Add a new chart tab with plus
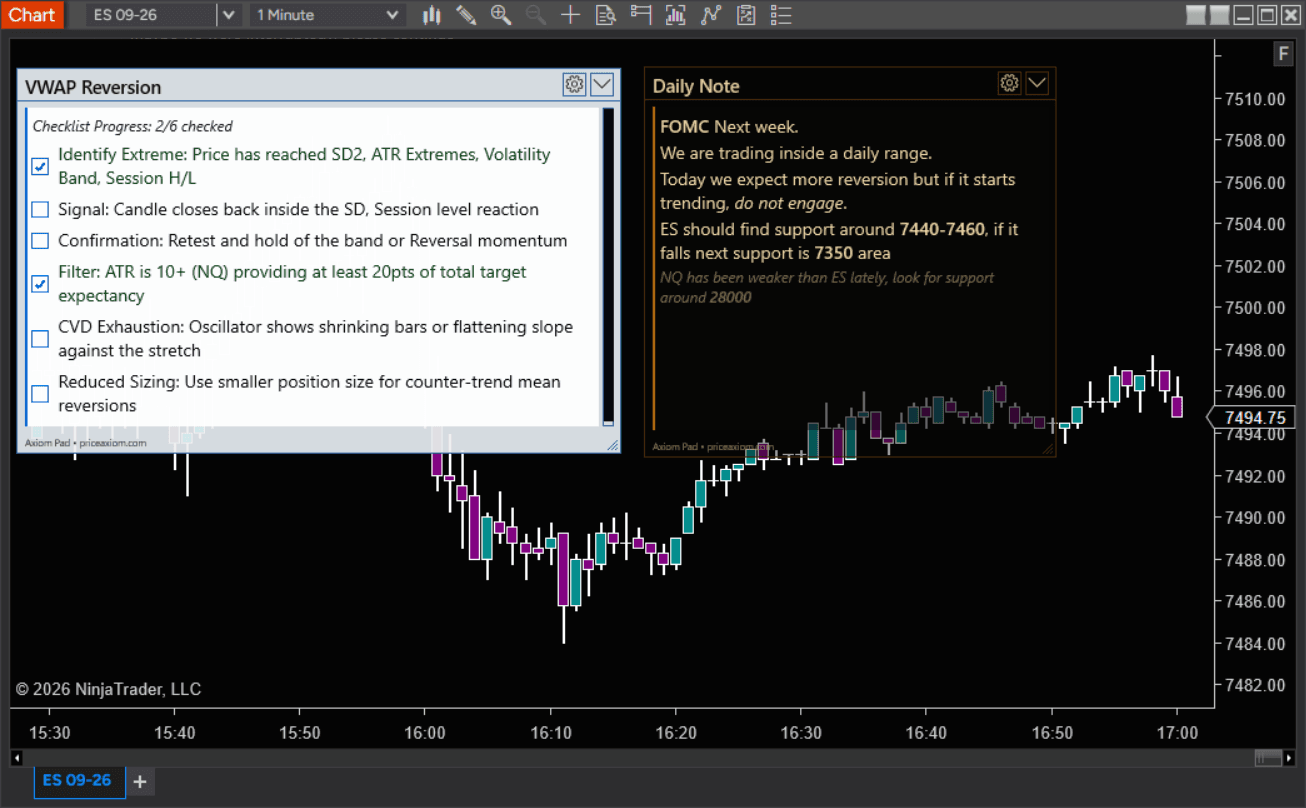 [x=140, y=781]
